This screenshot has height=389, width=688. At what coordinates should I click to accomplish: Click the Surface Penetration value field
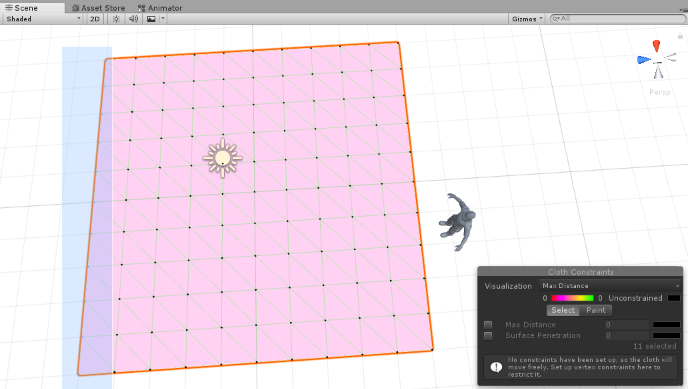627,335
